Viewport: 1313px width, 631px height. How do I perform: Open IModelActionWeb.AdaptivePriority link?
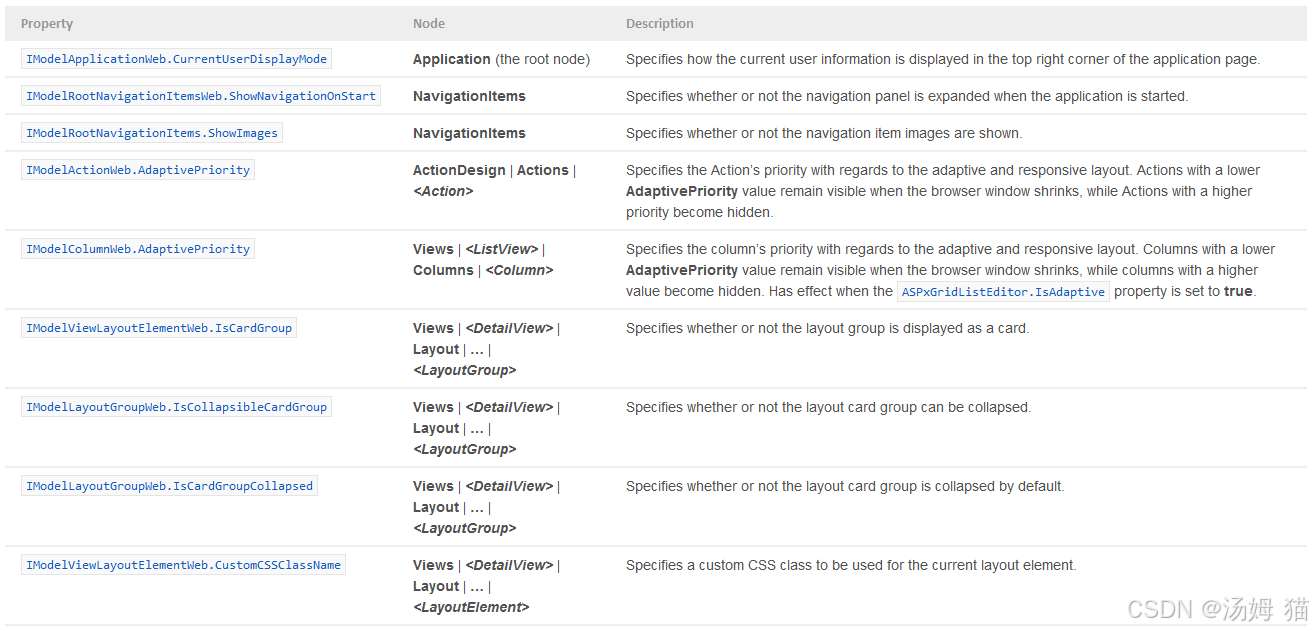point(138,170)
